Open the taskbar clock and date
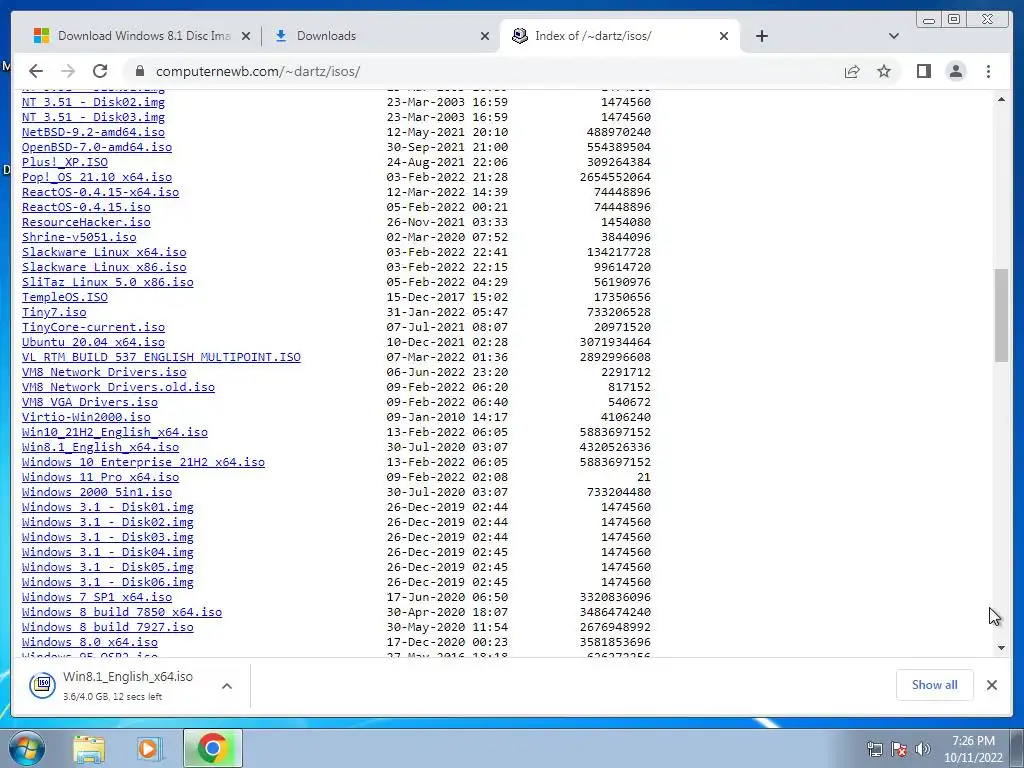 coord(973,749)
